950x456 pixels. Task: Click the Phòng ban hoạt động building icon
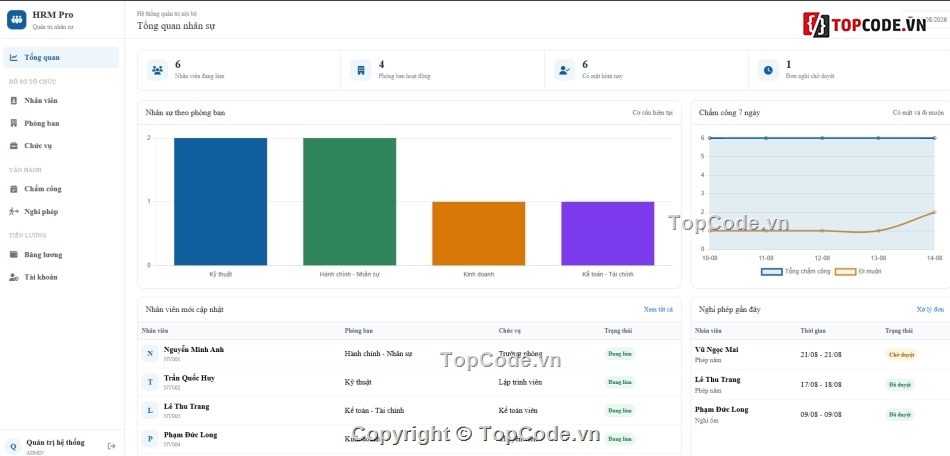point(361,70)
